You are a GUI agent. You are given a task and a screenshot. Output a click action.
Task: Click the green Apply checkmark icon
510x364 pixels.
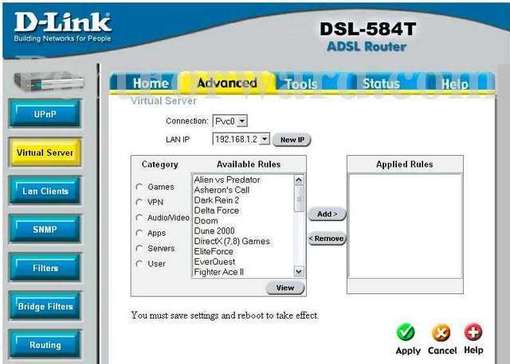tap(406, 332)
